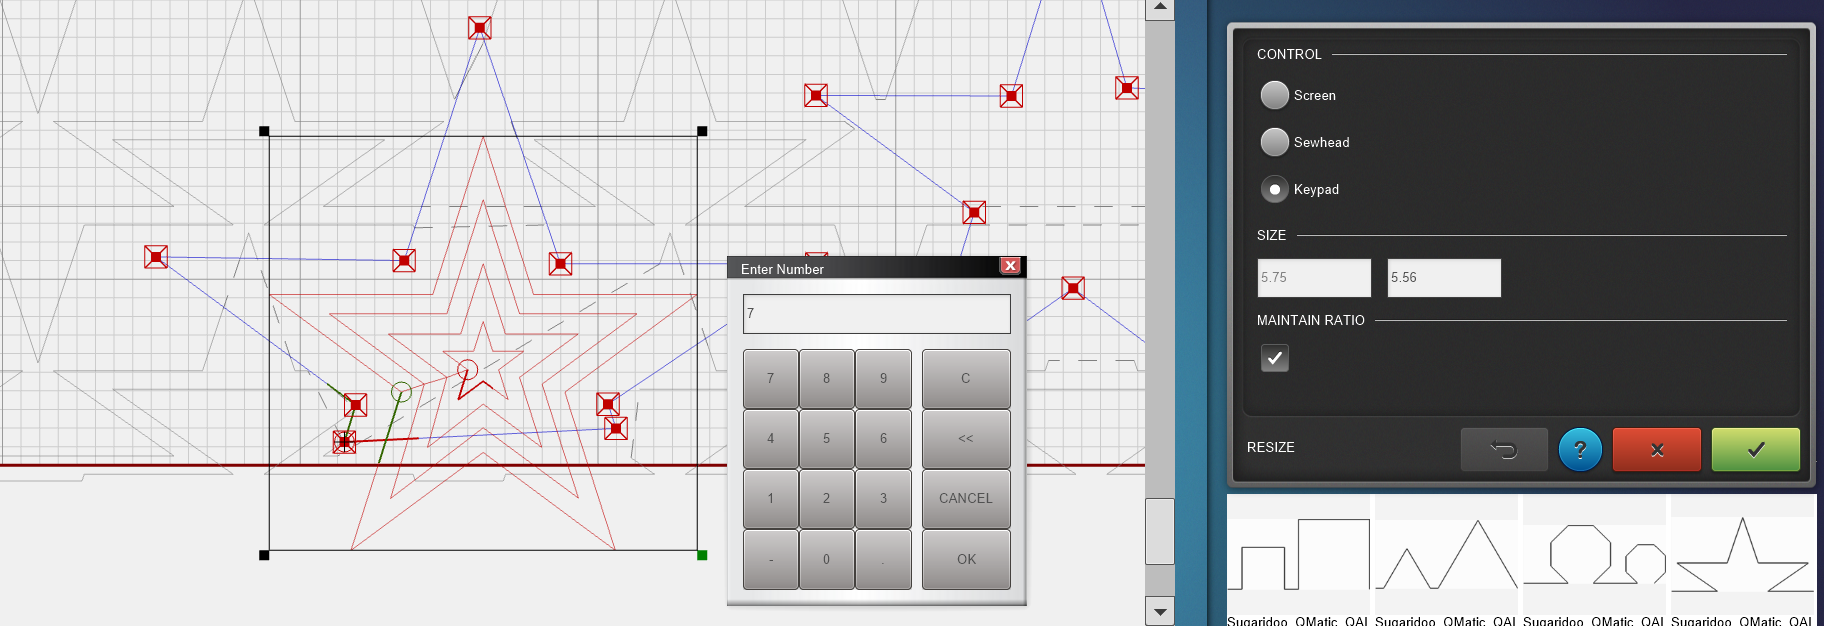Select the star pattern thumbnail
The height and width of the screenshot is (626, 1824).
tap(1743, 556)
